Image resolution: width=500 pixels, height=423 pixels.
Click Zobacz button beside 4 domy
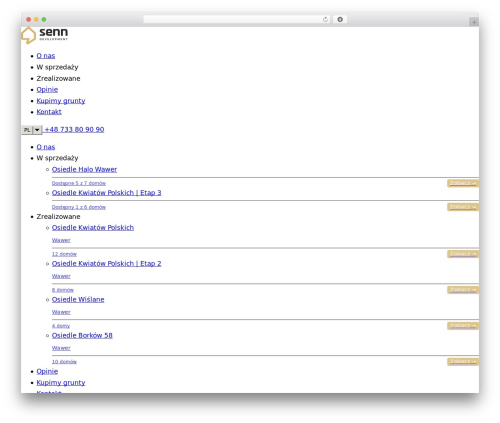(463, 326)
